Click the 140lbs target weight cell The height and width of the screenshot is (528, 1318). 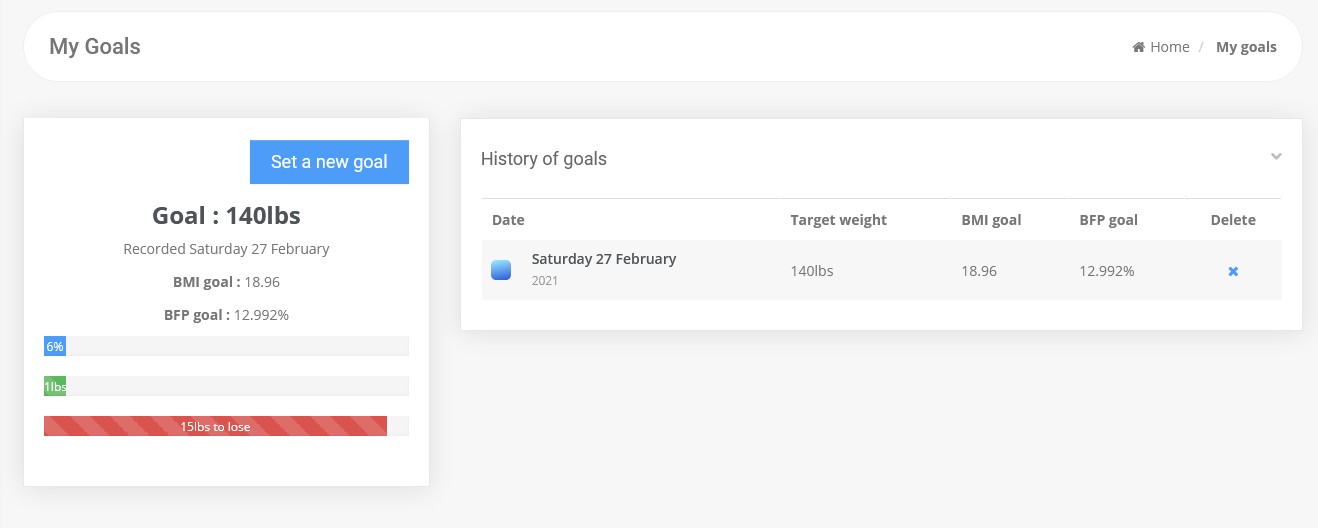click(812, 271)
